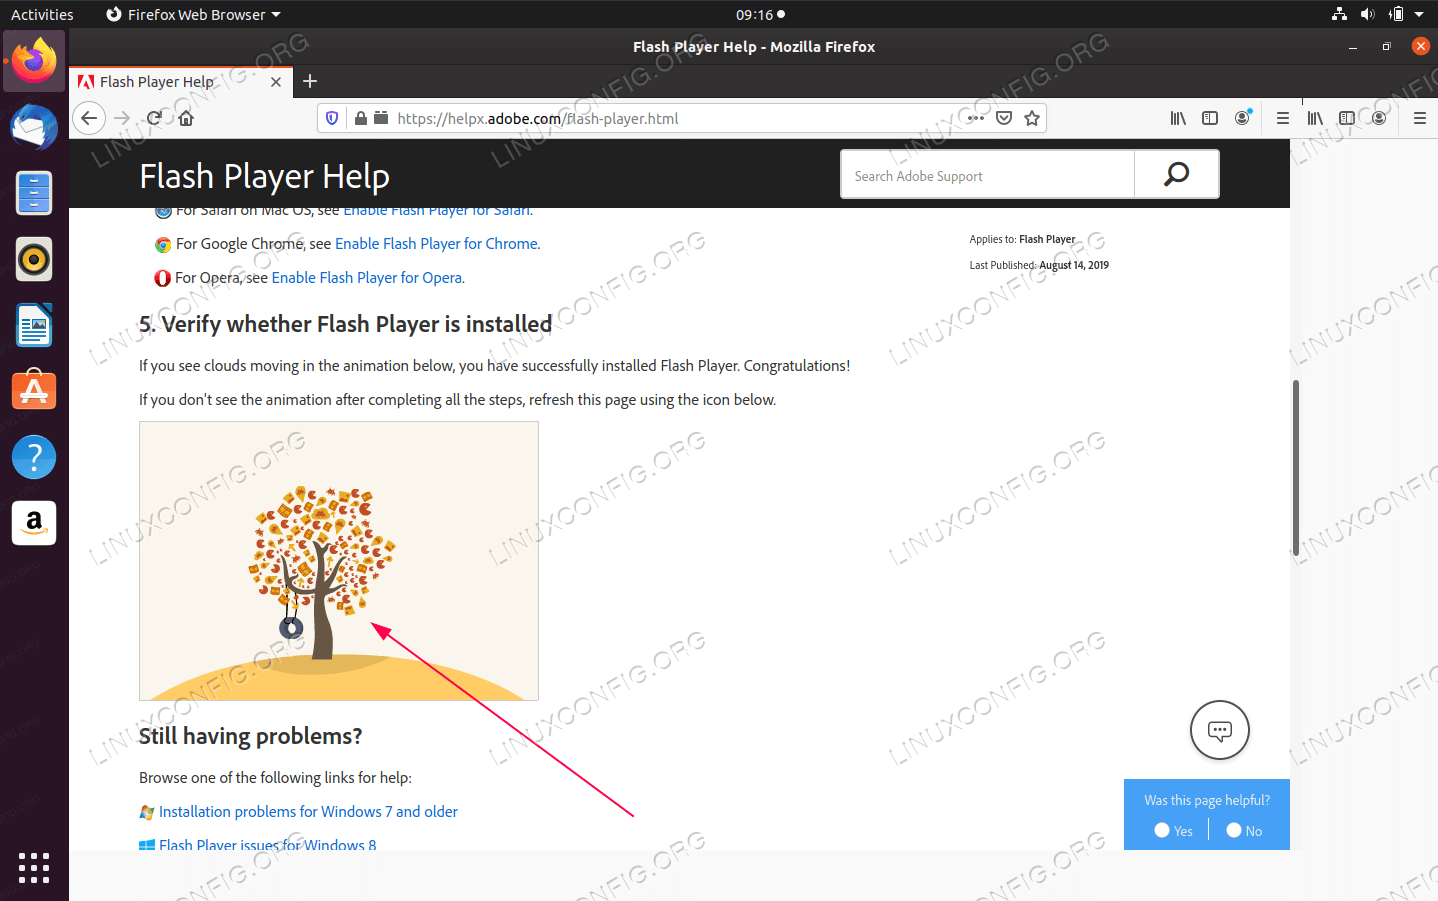The image size is (1438, 901).
Task: Open the Firefox home page icon
Action: [x=186, y=118]
